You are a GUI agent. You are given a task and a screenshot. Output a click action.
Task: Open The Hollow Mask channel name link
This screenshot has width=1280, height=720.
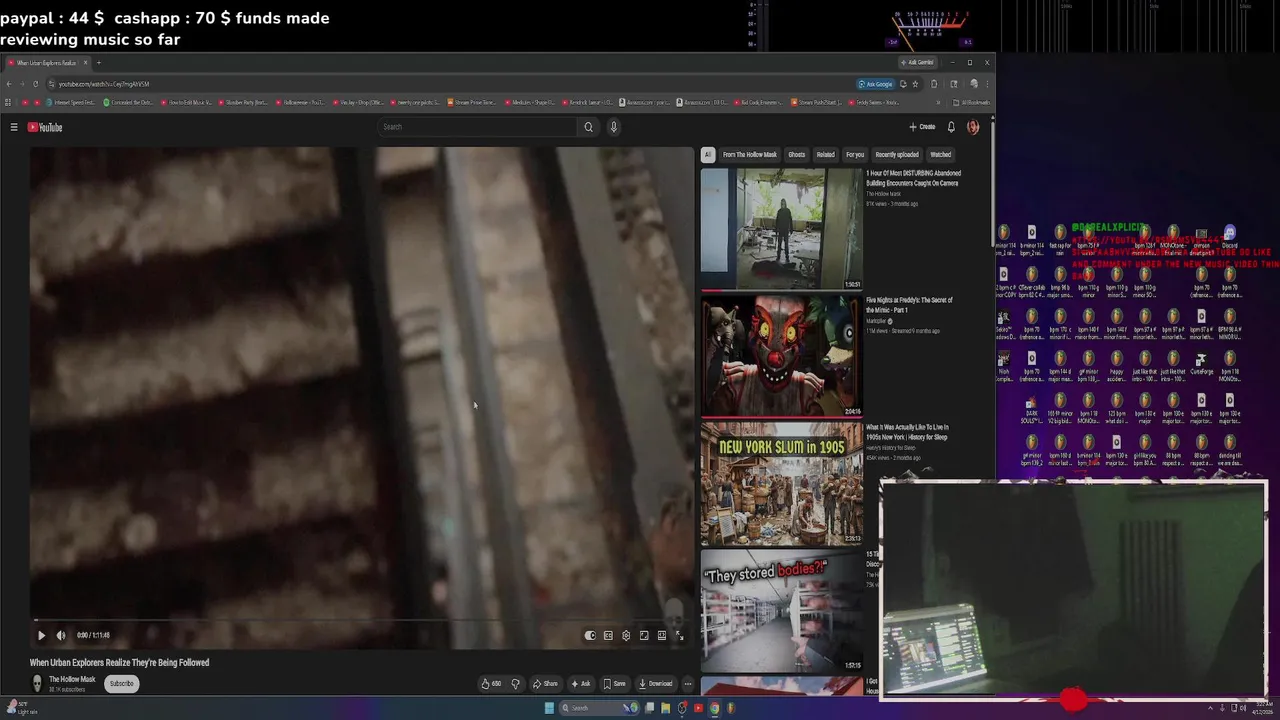(x=72, y=679)
